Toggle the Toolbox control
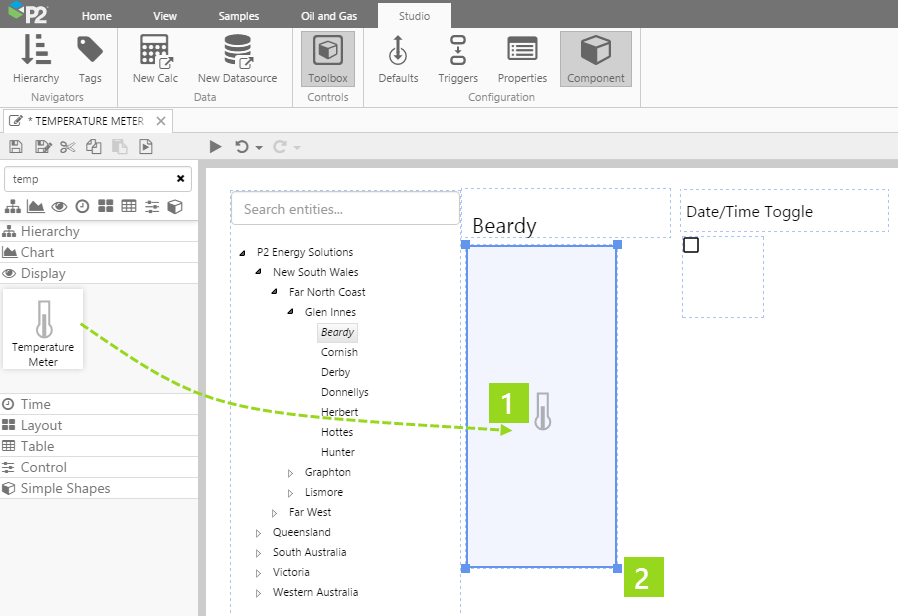The width and height of the screenshot is (898, 616). [x=328, y=59]
